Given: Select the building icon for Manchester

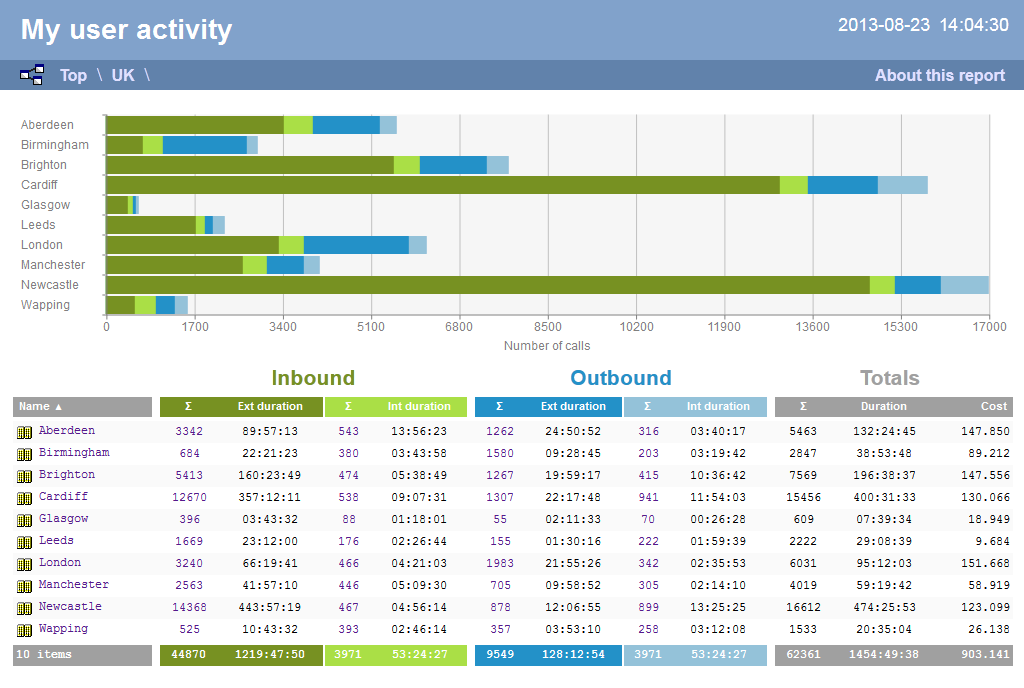Looking at the screenshot, I should (x=22, y=584).
